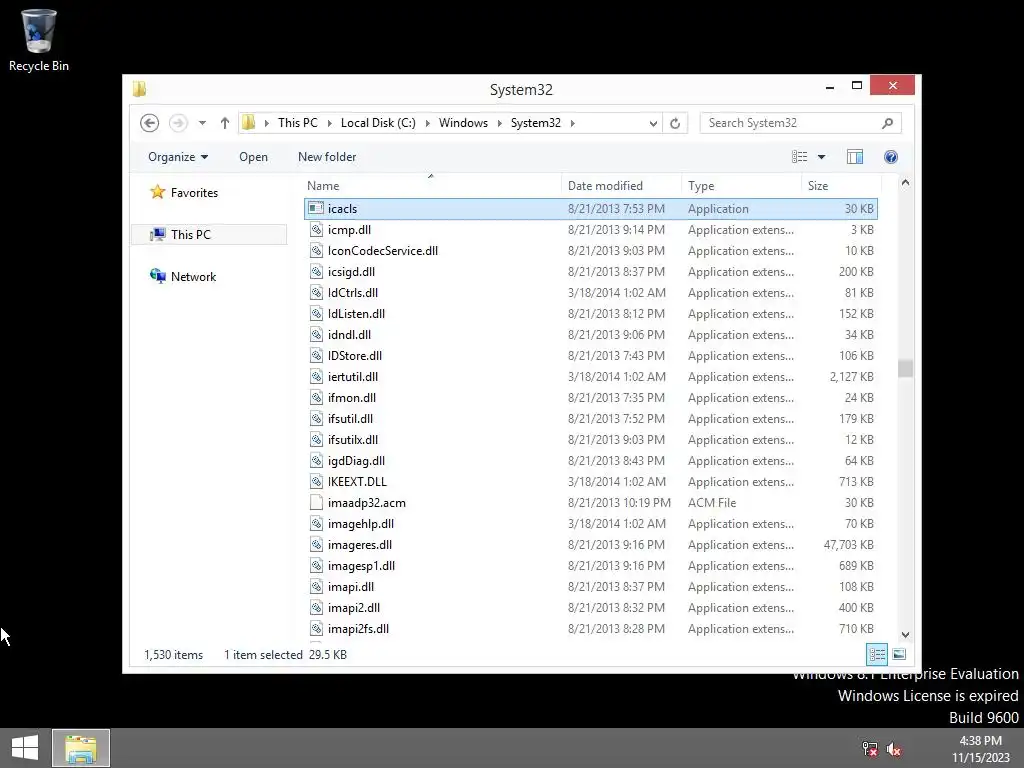Select IKEEXT.DLL file icon
This screenshot has height=768, width=1024.
tap(316, 481)
